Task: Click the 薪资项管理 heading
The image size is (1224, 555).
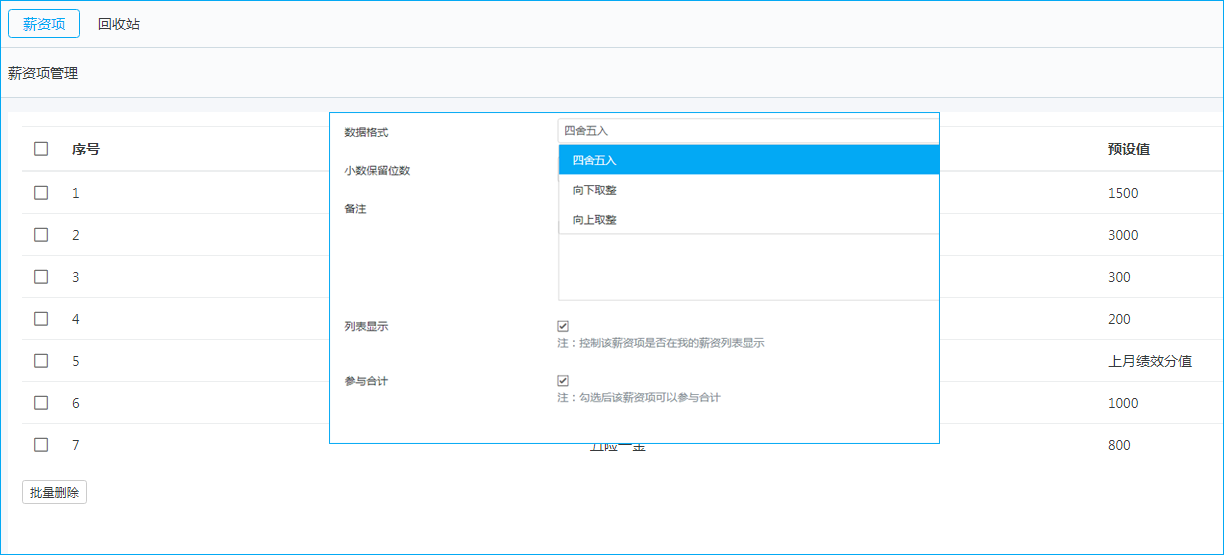Action: coord(43,73)
